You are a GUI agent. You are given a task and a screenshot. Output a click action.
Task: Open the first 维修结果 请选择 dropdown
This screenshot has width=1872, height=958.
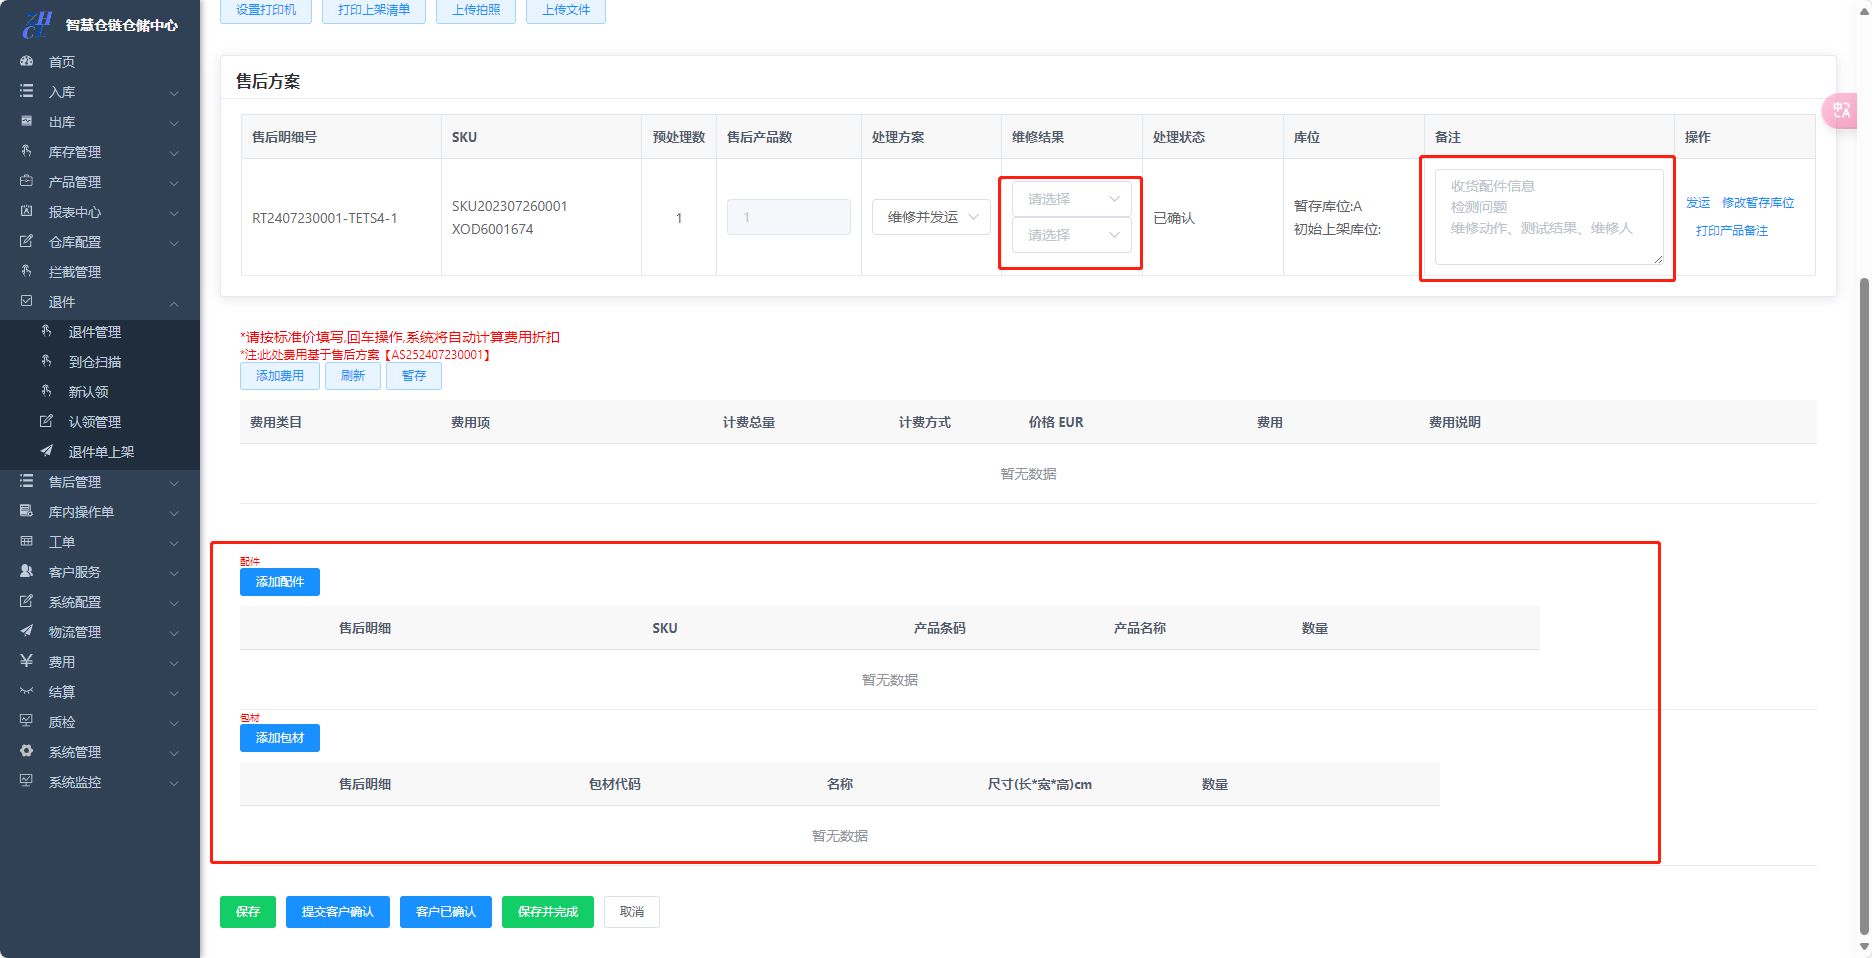tap(1071, 199)
